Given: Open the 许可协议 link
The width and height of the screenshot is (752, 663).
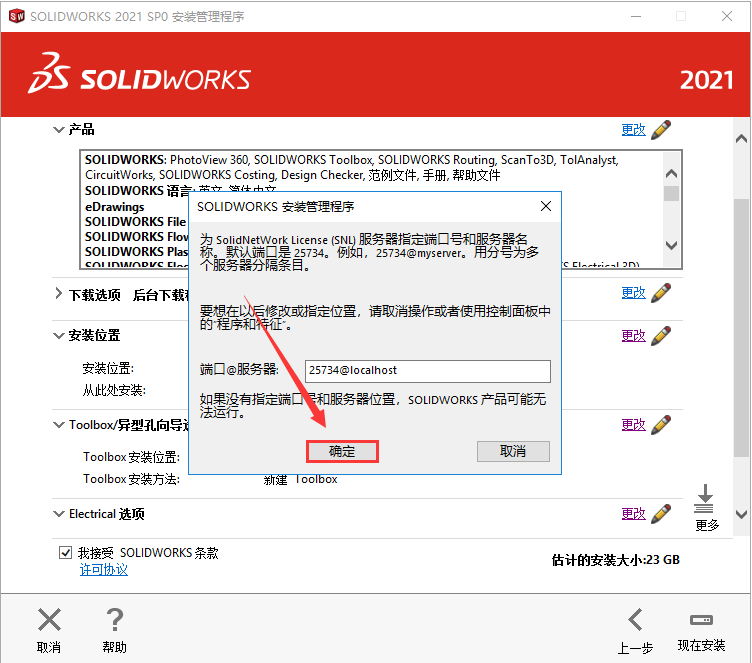Looking at the screenshot, I should coord(104,569).
